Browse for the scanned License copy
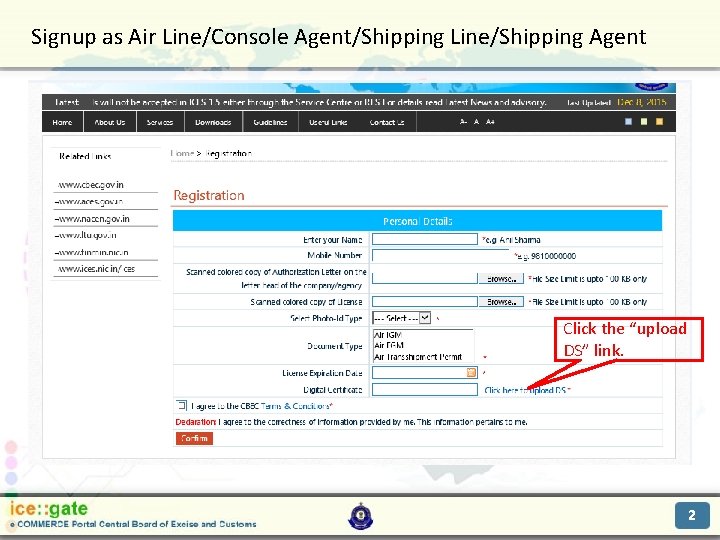The image size is (720, 540). 501,301
